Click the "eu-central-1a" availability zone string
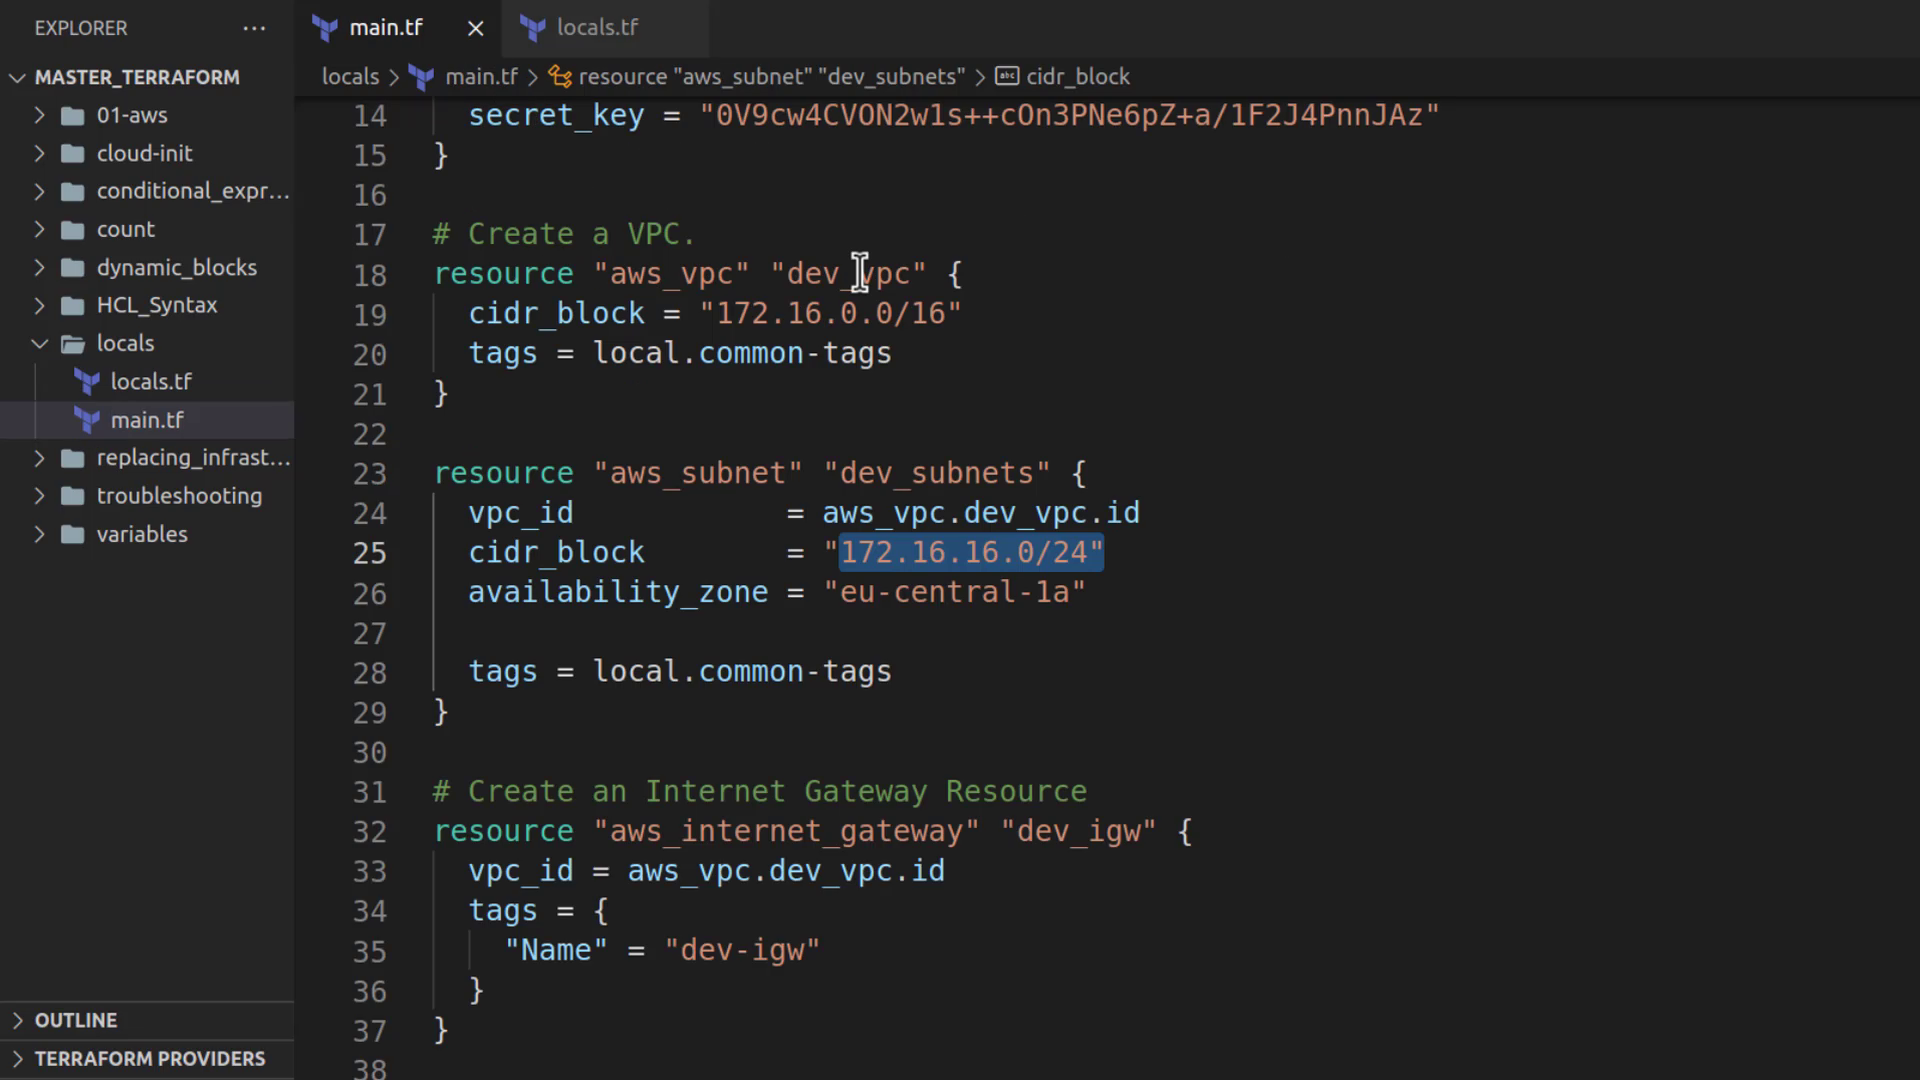This screenshot has width=1920, height=1080. point(954,592)
